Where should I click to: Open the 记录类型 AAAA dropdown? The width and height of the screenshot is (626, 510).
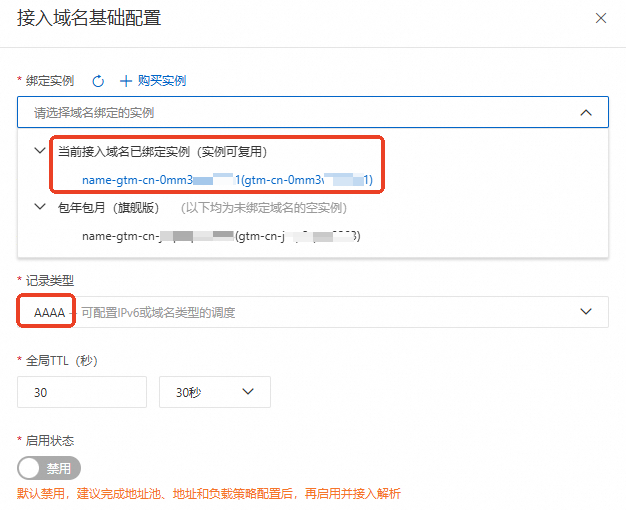(313, 312)
